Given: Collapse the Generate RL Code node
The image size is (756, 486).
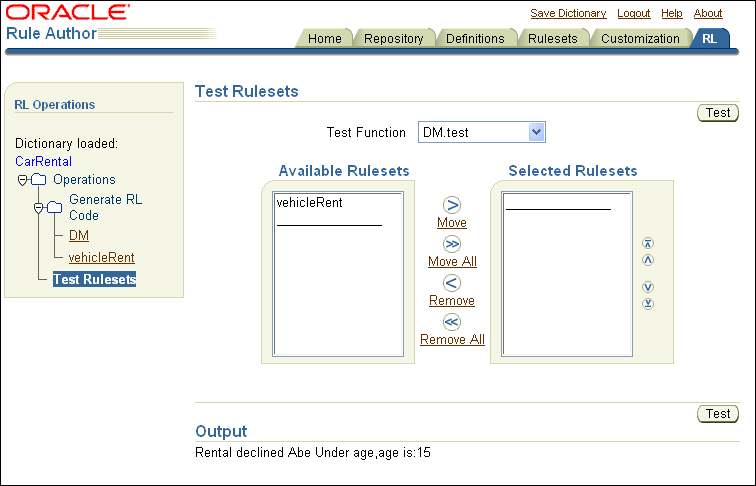Looking at the screenshot, I should pyautogui.click(x=39, y=208).
